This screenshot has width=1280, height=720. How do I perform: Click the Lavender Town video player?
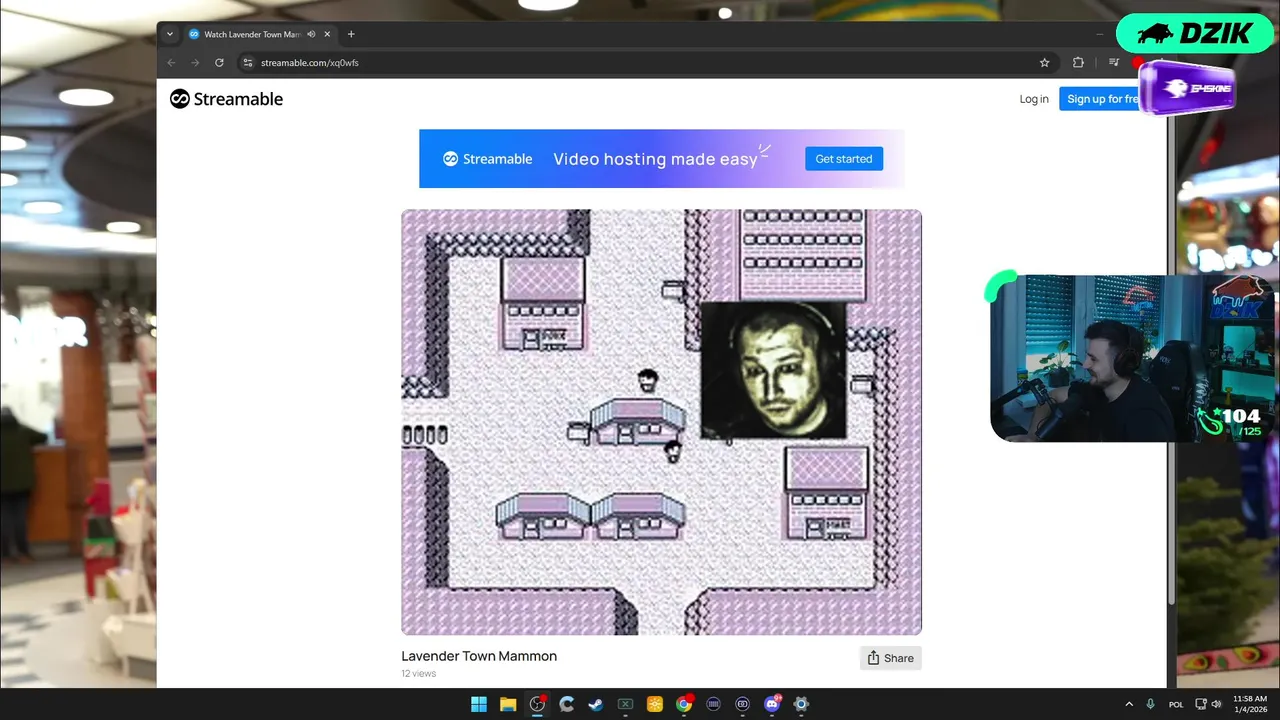tap(661, 422)
